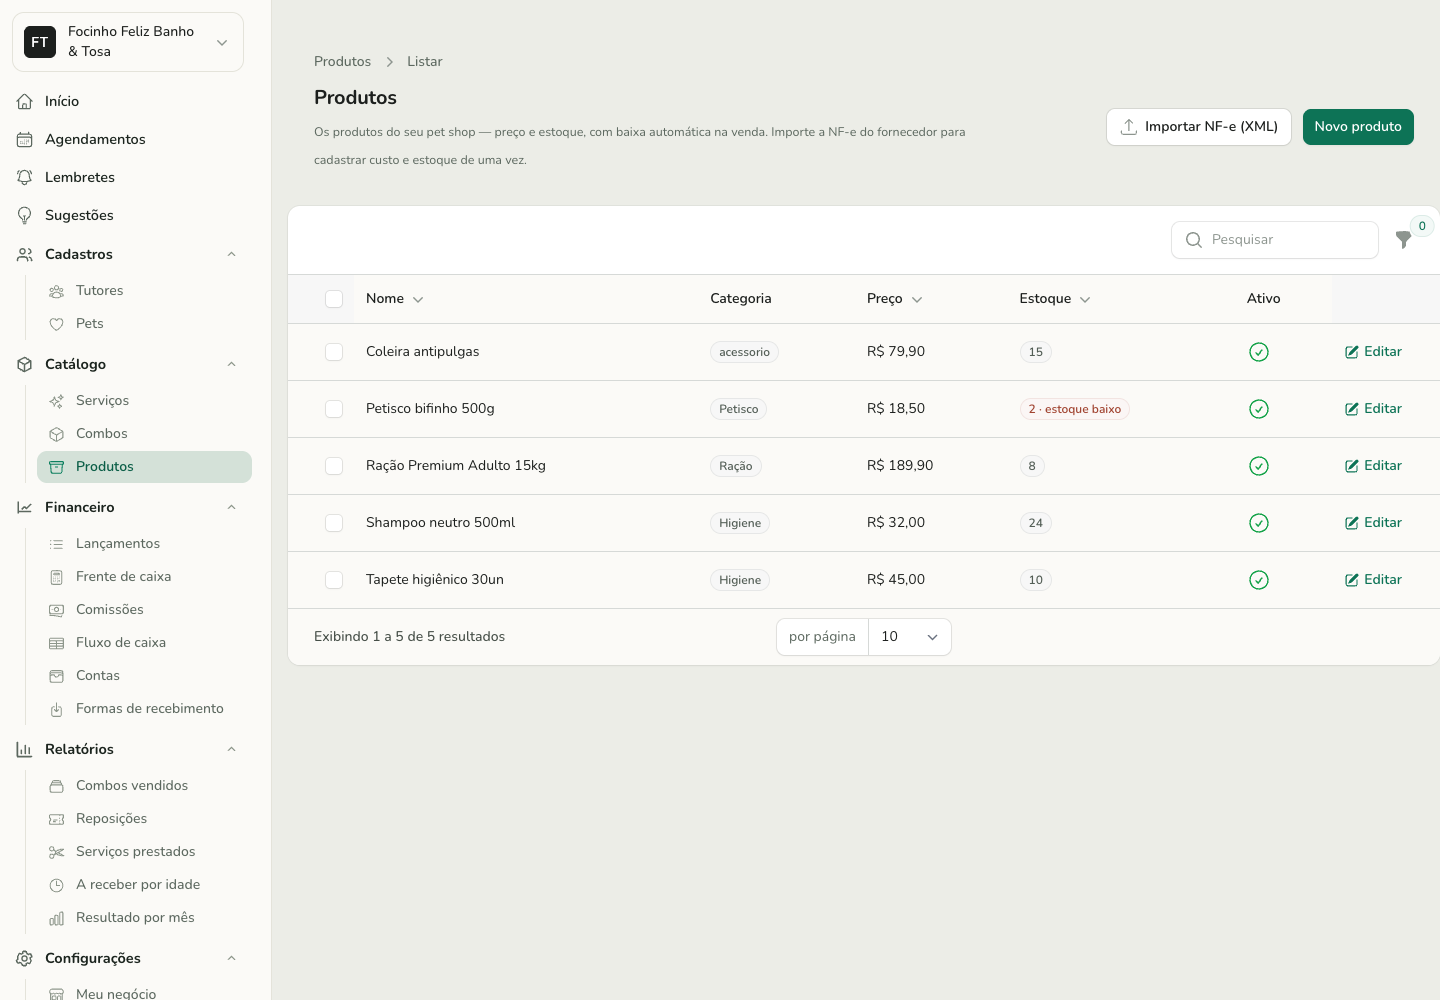Sort the table by Preço column
Viewport: 1440px width, 1000px height.
[895, 299]
